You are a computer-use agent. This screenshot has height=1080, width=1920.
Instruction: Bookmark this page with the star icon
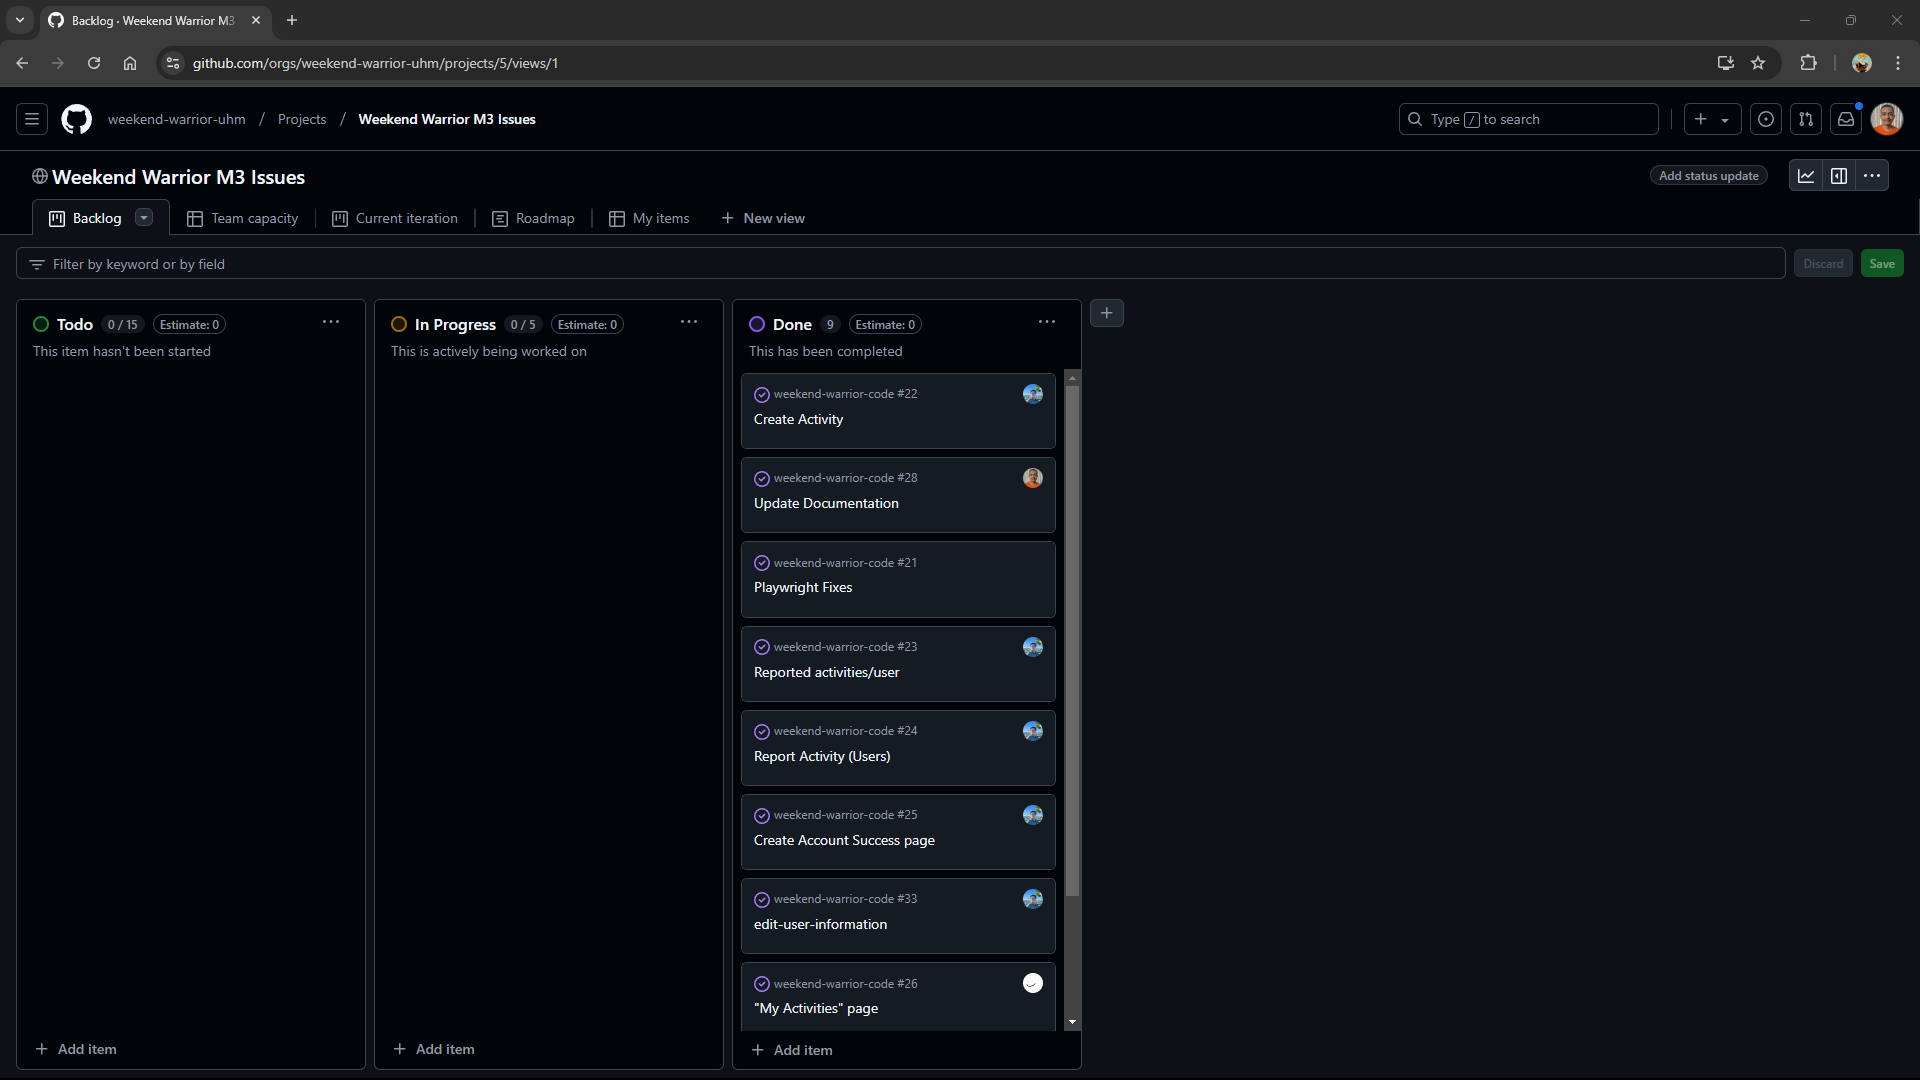pyautogui.click(x=1759, y=62)
